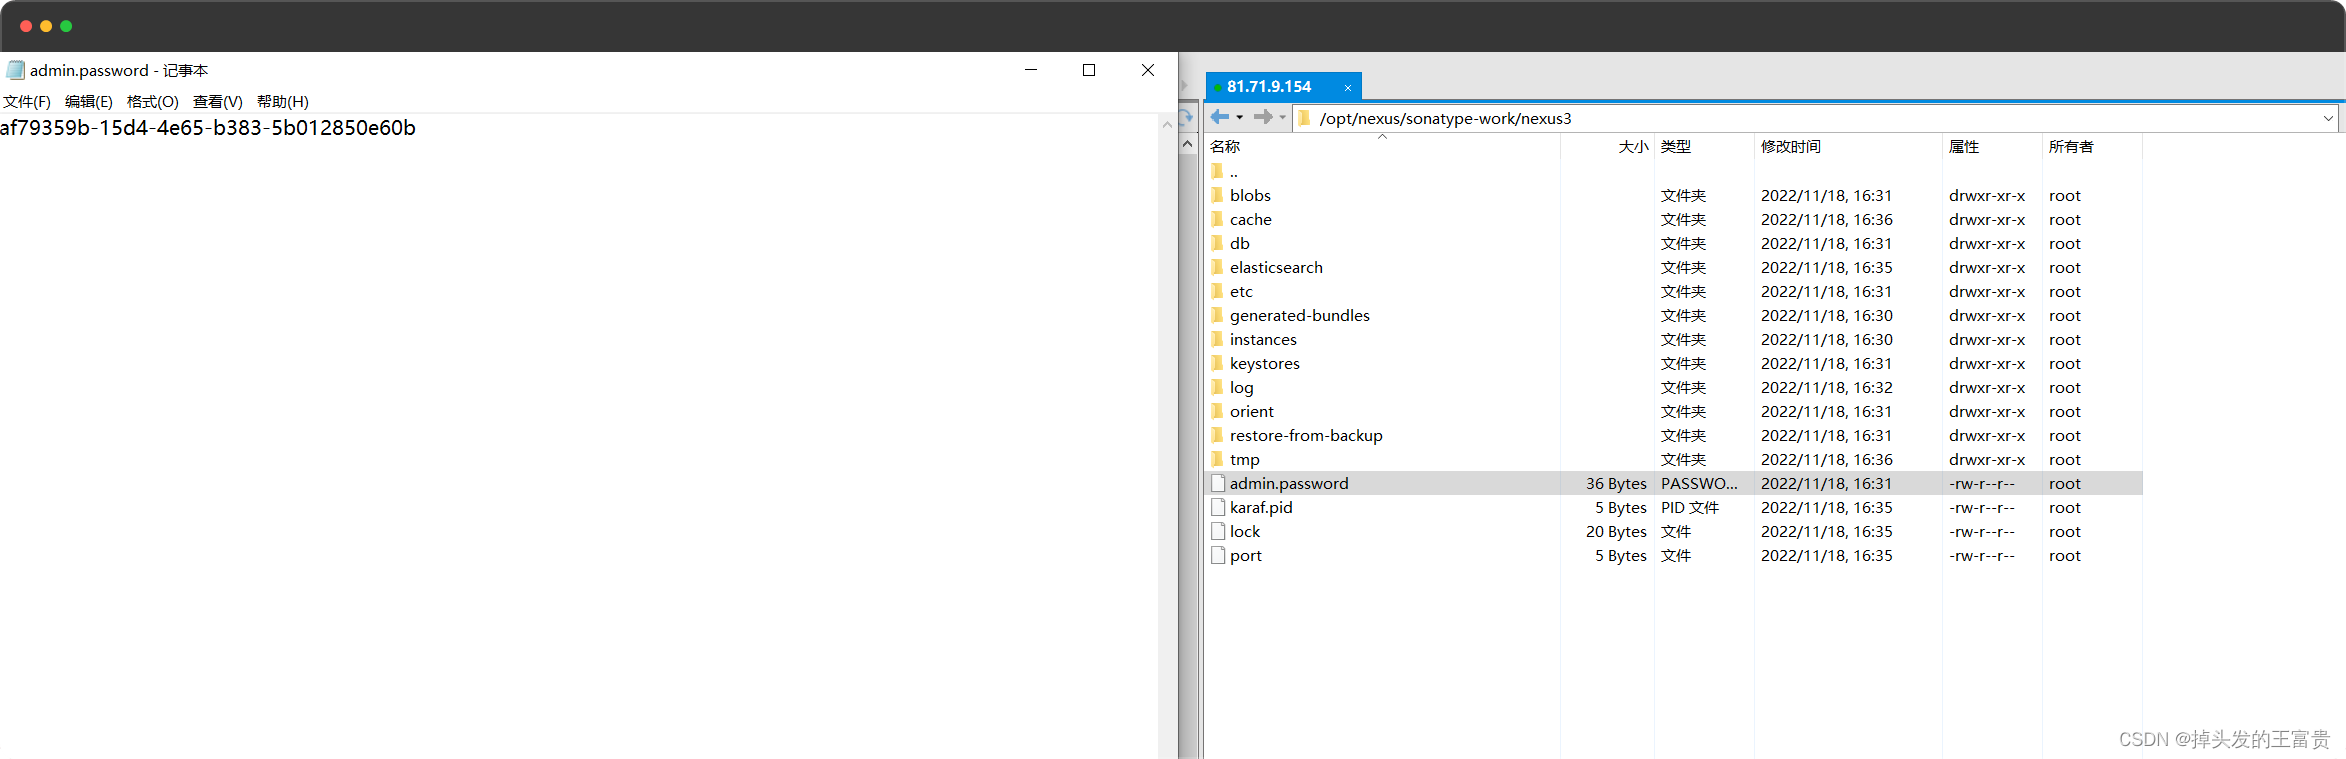Click the back arrow in file browser
This screenshot has height=759, width=2346.
pos(1220,117)
